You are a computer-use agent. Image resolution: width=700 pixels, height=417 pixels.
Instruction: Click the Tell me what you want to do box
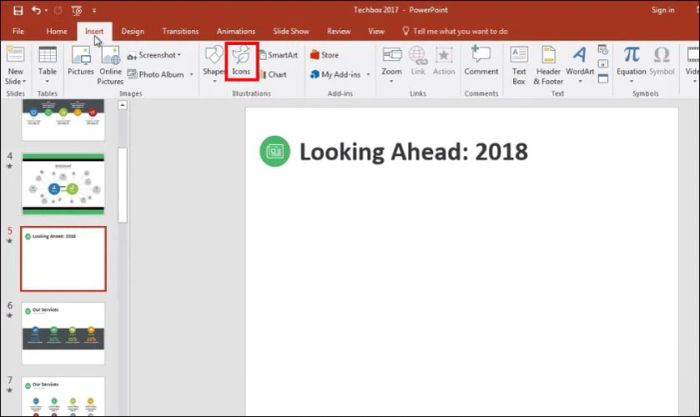[455, 31]
